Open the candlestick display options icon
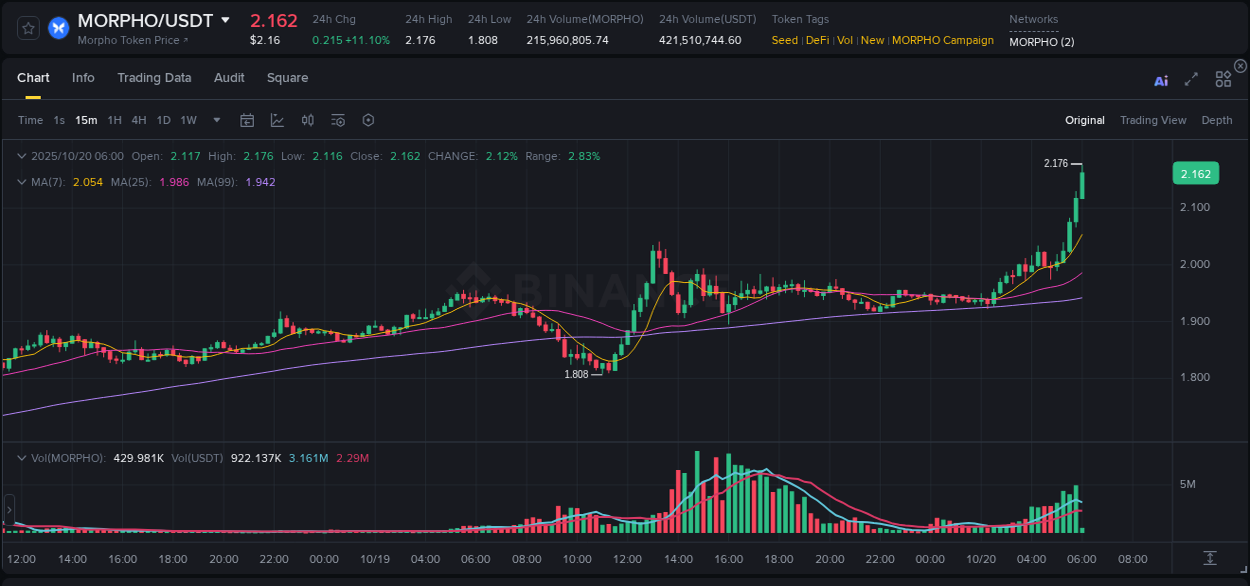This screenshot has width=1250, height=586. (x=307, y=120)
